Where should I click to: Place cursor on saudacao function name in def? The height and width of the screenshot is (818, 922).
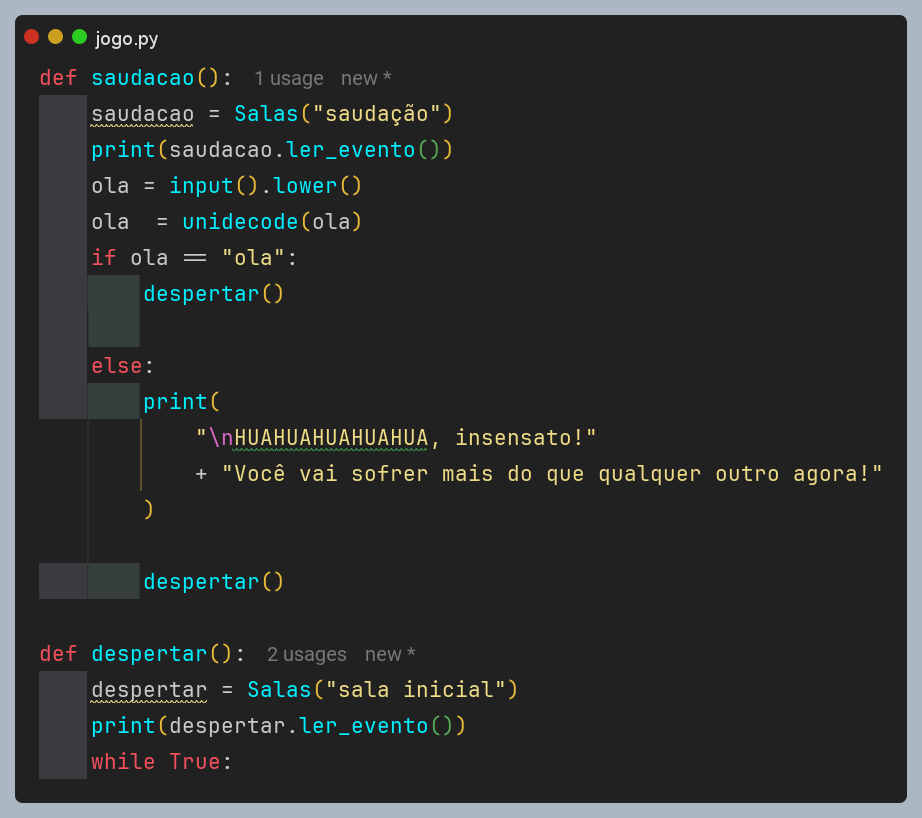[143, 78]
